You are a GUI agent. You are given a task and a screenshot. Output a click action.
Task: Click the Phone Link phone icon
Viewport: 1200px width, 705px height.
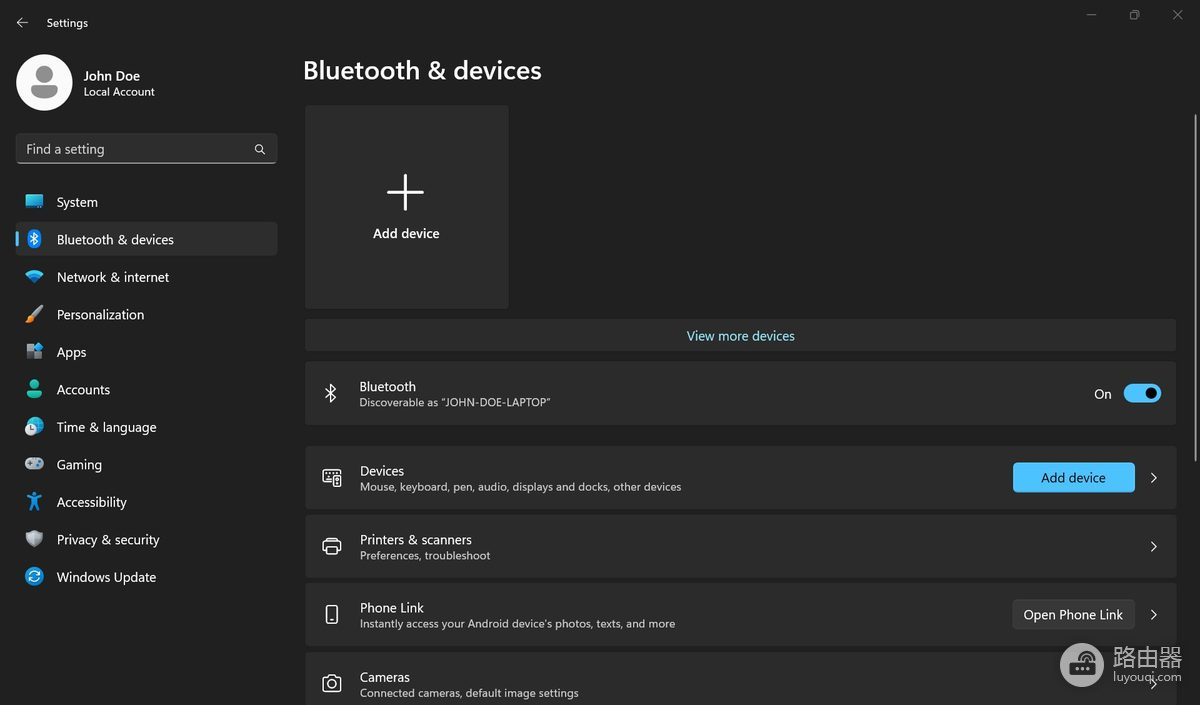pyautogui.click(x=332, y=614)
